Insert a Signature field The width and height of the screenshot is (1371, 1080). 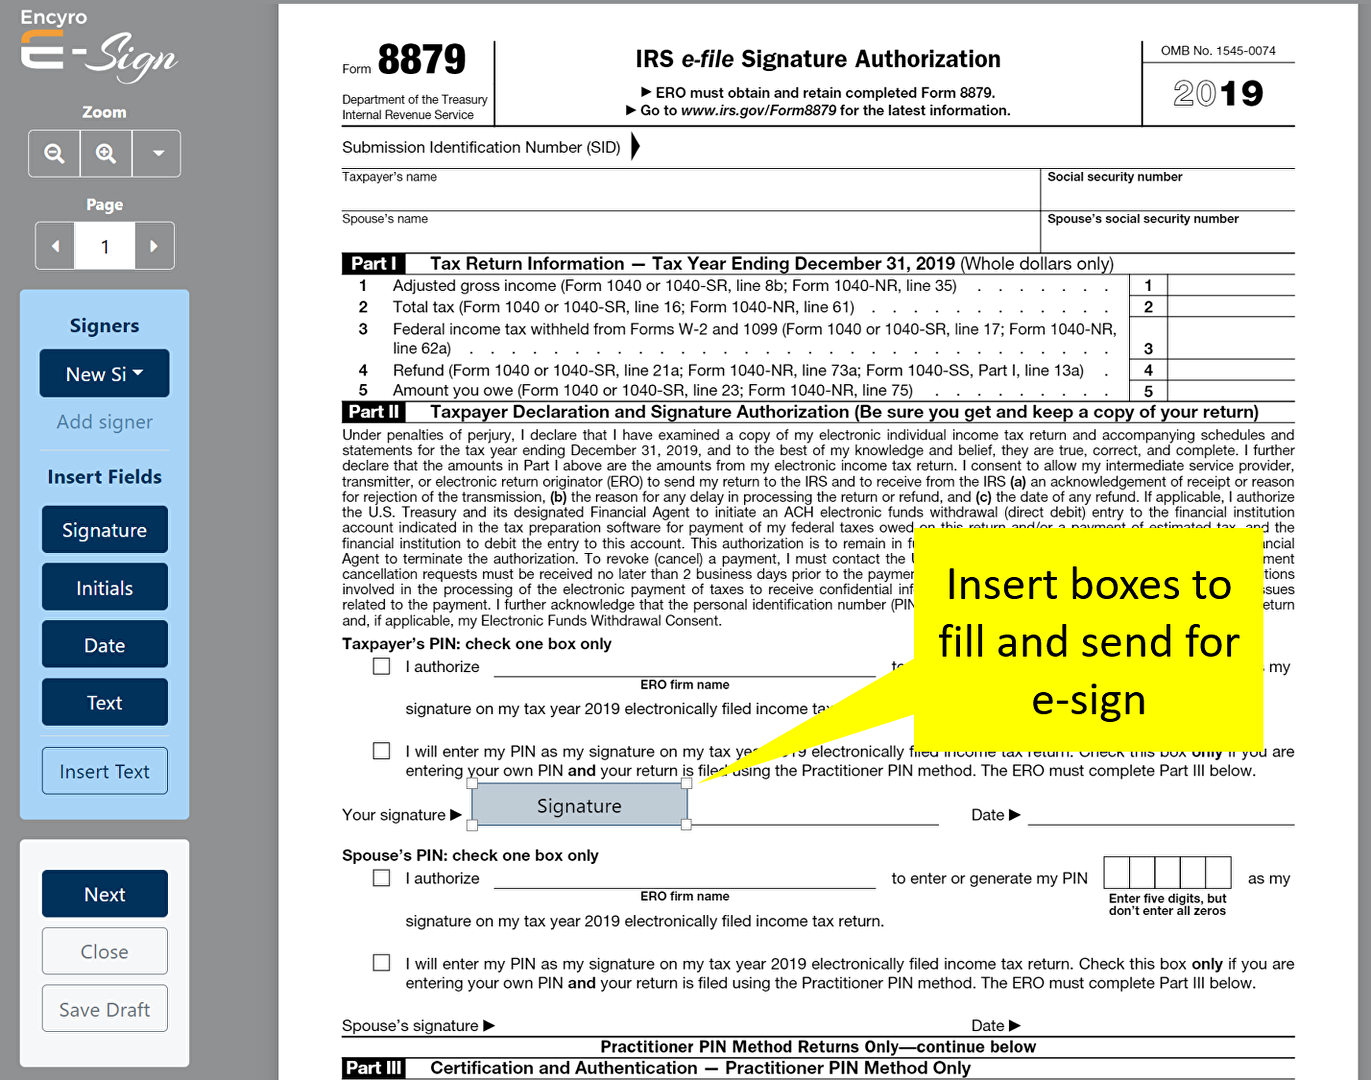[x=105, y=530]
